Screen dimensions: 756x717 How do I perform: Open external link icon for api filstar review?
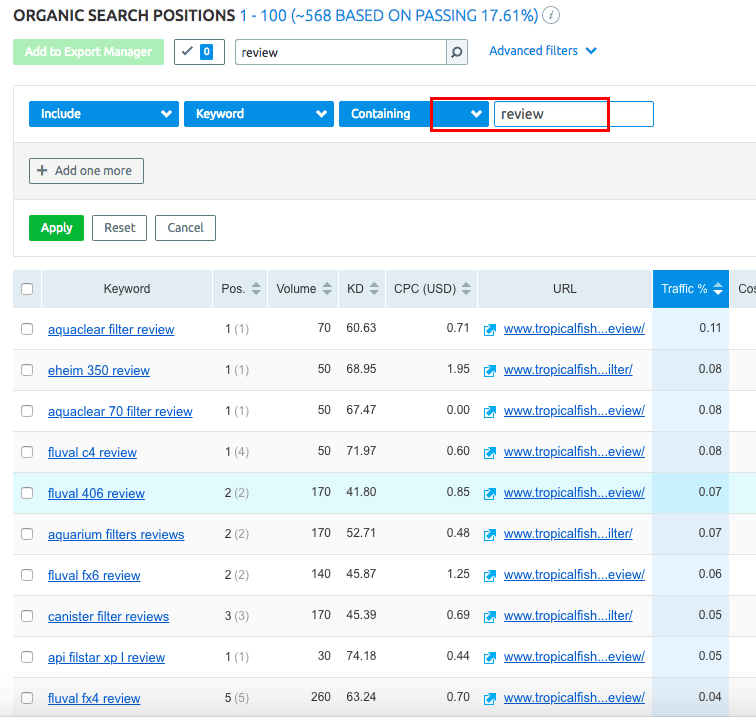(x=490, y=658)
